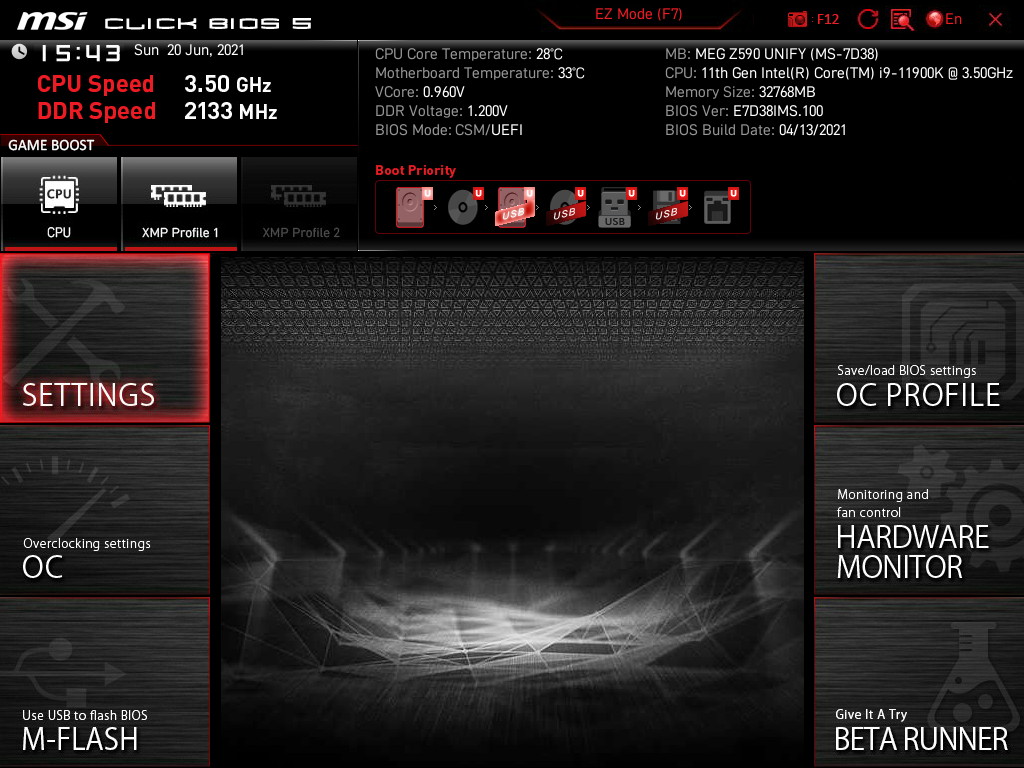The height and width of the screenshot is (768, 1024).
Task: Change language via the En globe icon
Action: [944, 19]
